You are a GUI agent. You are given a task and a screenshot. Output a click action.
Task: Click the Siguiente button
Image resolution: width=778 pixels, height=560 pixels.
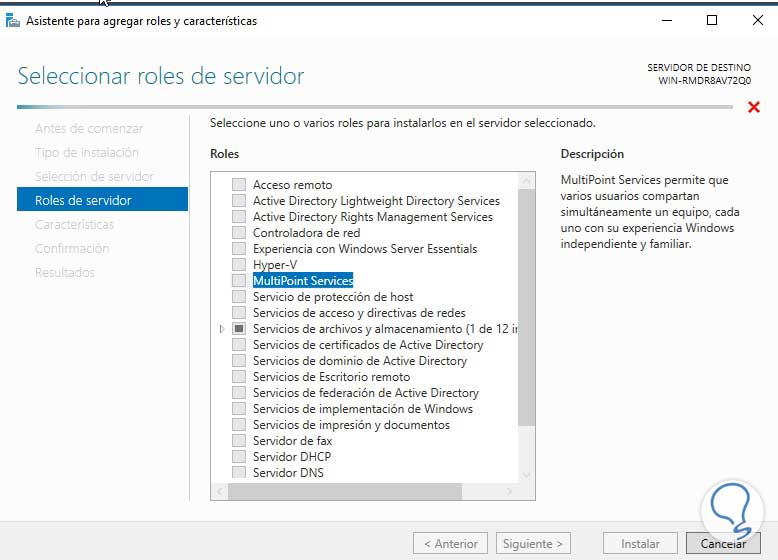[533, 544]
